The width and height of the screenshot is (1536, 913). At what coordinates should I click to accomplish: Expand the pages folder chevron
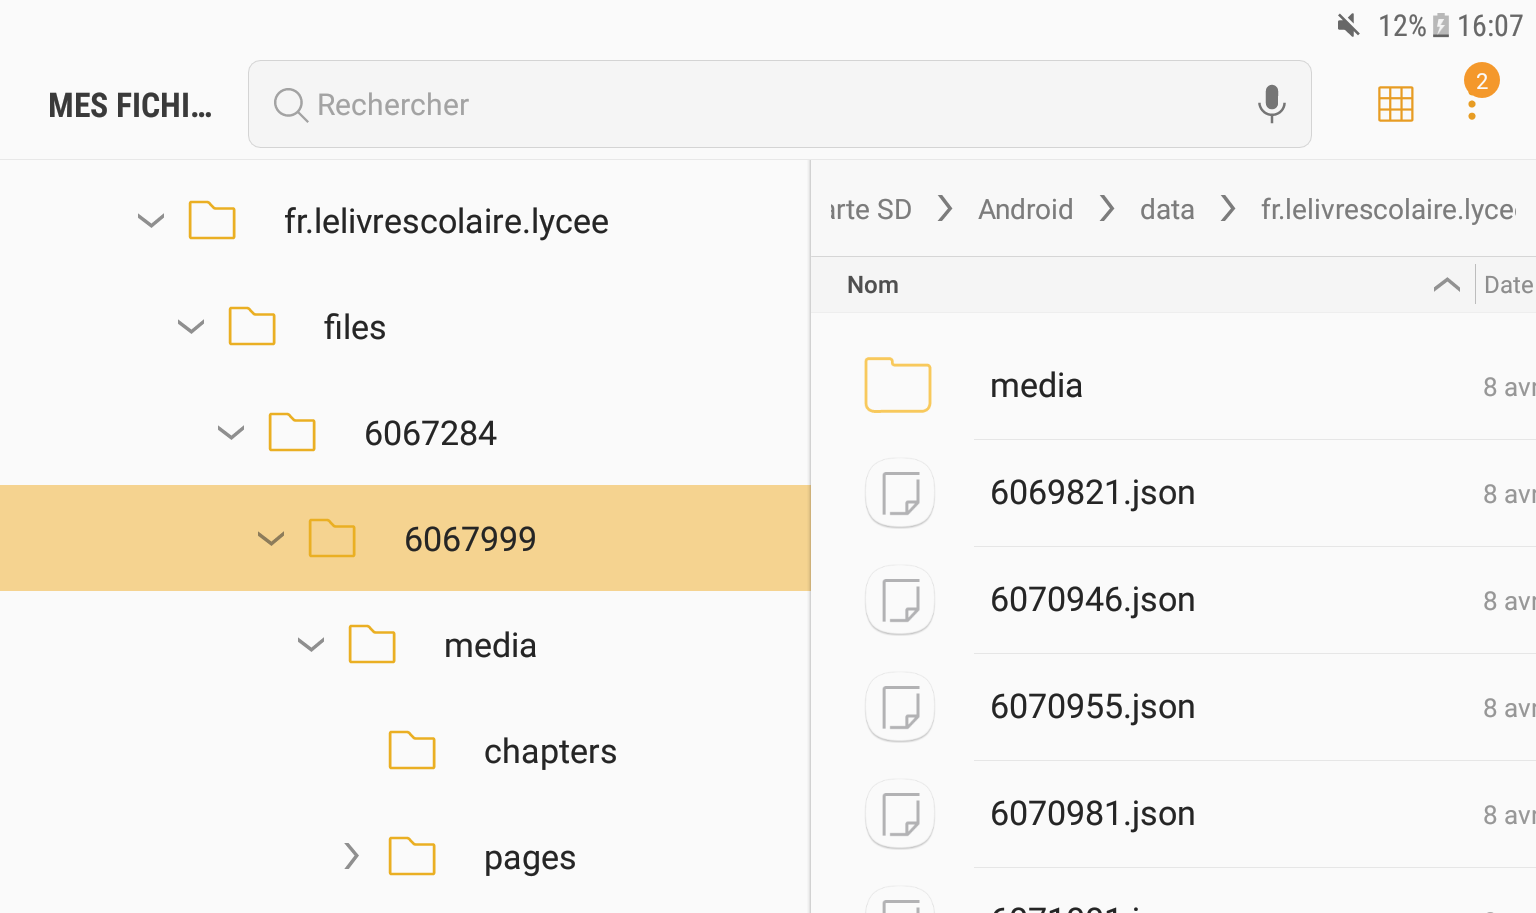(351, 857)
